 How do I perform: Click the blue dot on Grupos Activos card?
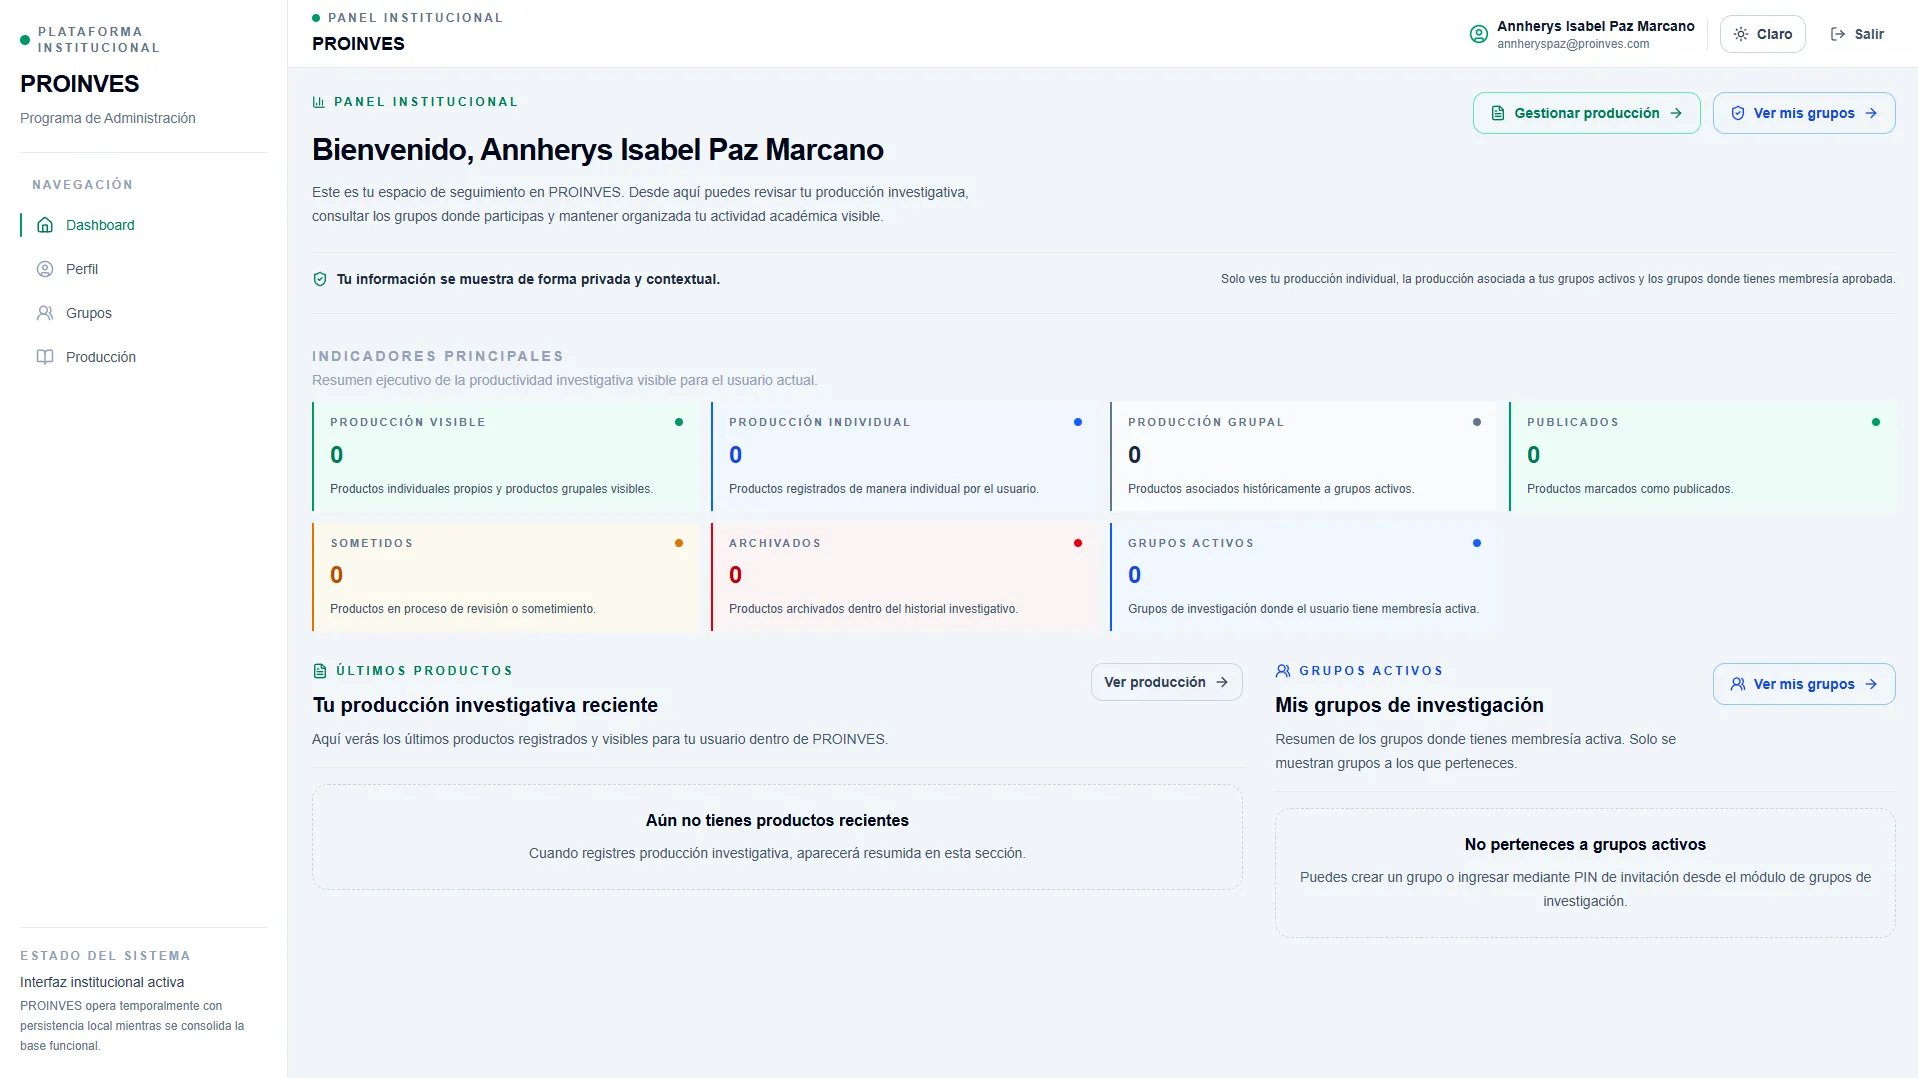click(1477, 543)
